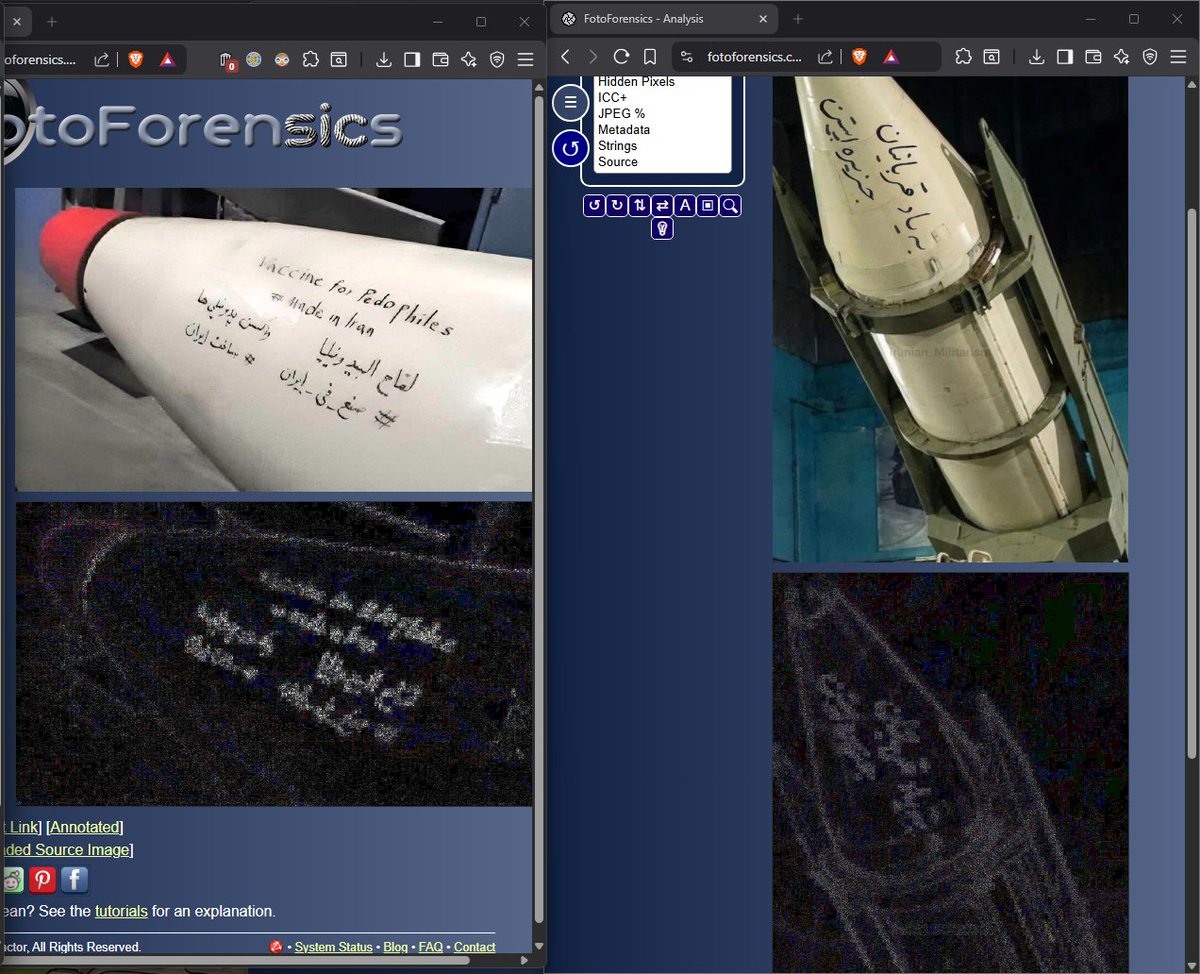Click the share icon in left window address bar
The height and width of the screenshot is (974, 1200).
[102, 60]
